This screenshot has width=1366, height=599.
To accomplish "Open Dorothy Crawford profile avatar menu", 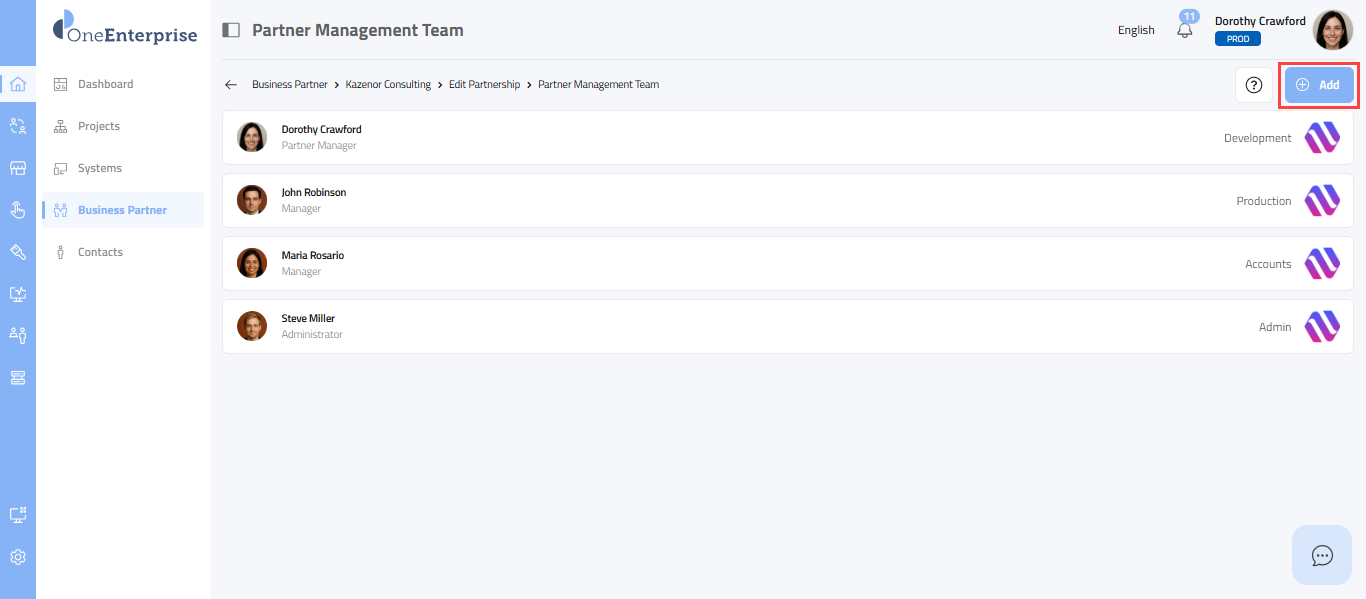I will pos(1332,30).
